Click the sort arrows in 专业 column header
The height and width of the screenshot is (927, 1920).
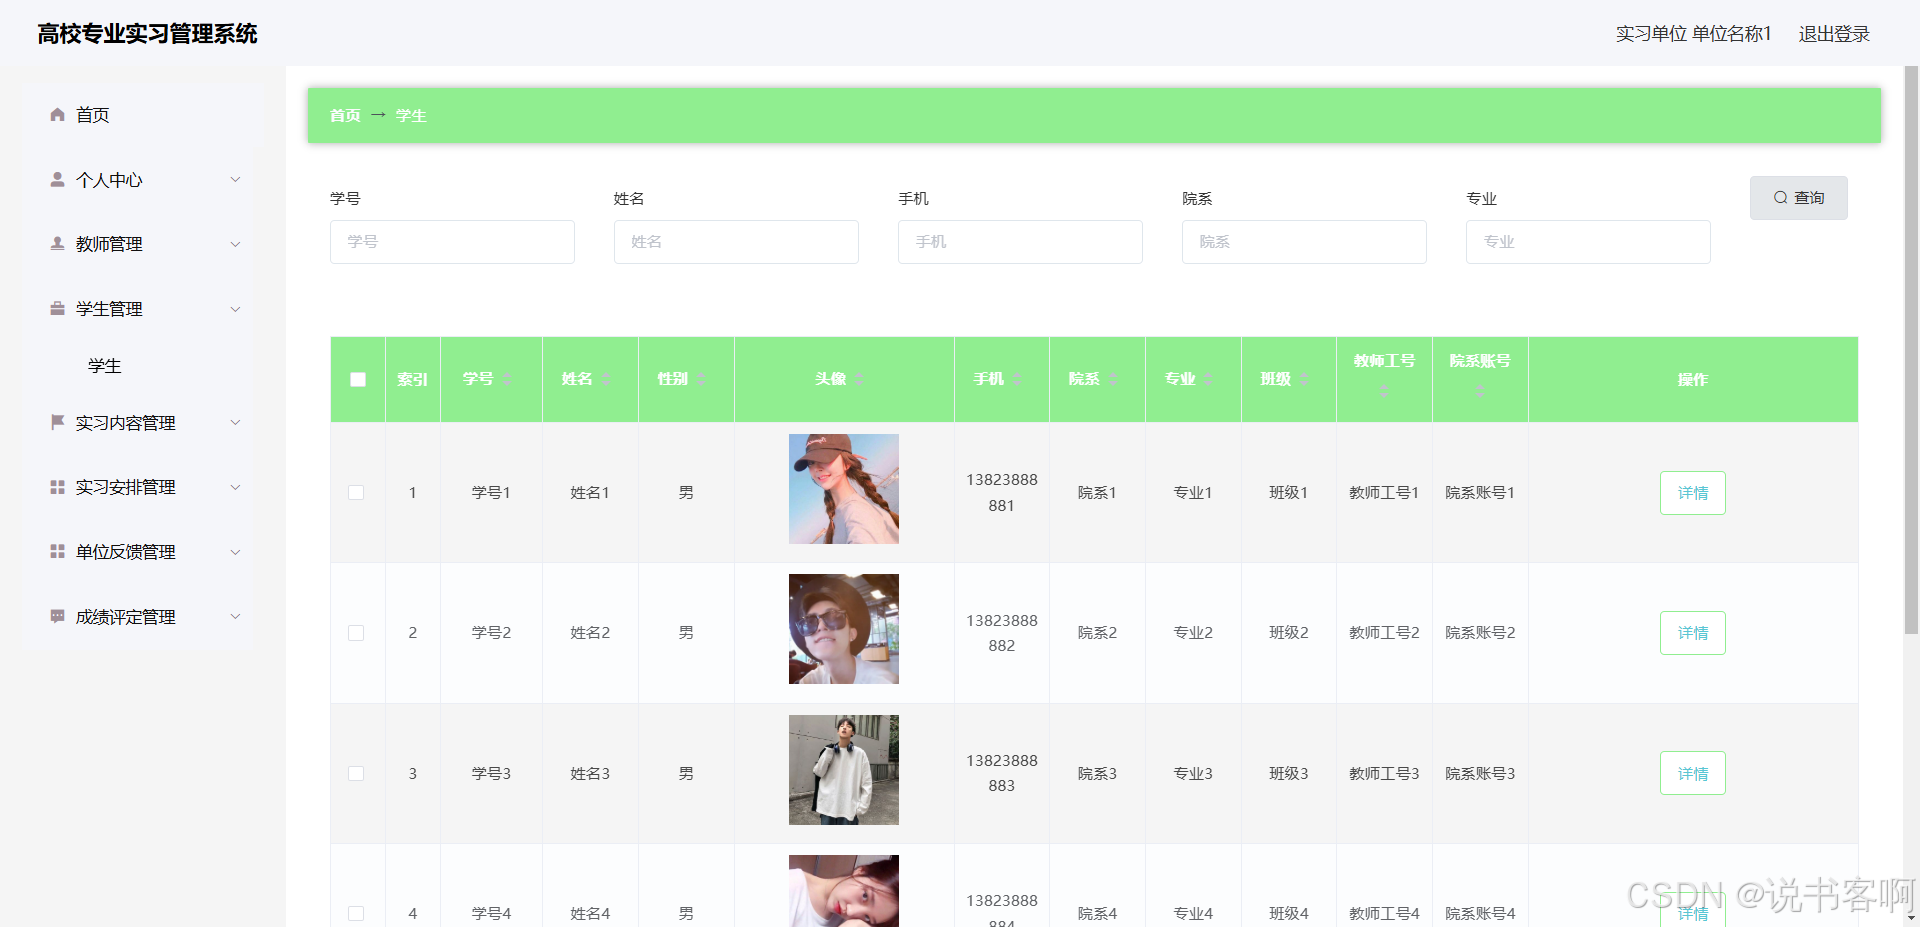point(1209,379)
